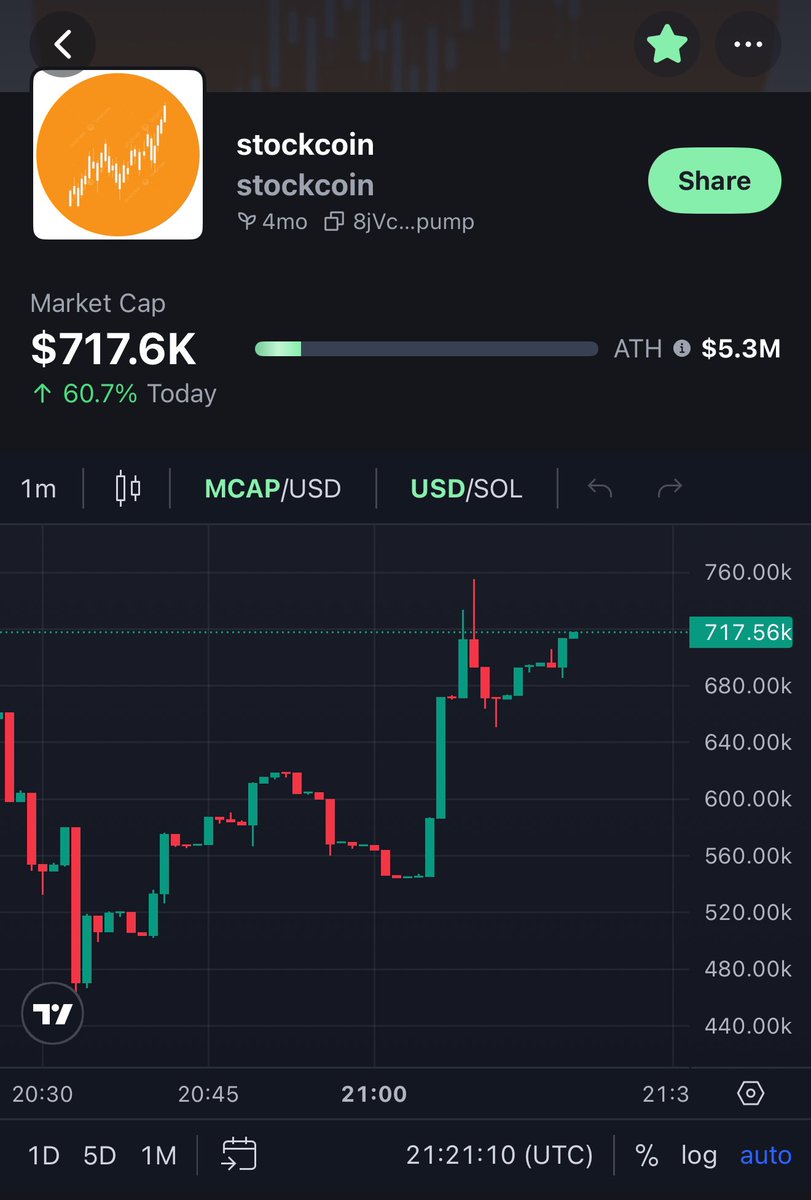The width and height of the screenshot is (811, 1200).
Task: Select the 1D range tab
Action: [x=43, y=1156]
